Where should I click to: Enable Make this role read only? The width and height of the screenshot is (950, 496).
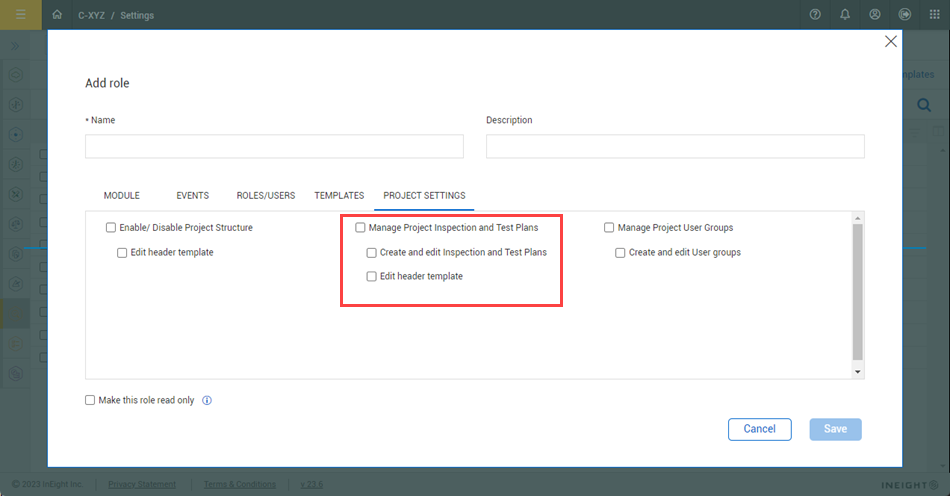tap(90, 400)
